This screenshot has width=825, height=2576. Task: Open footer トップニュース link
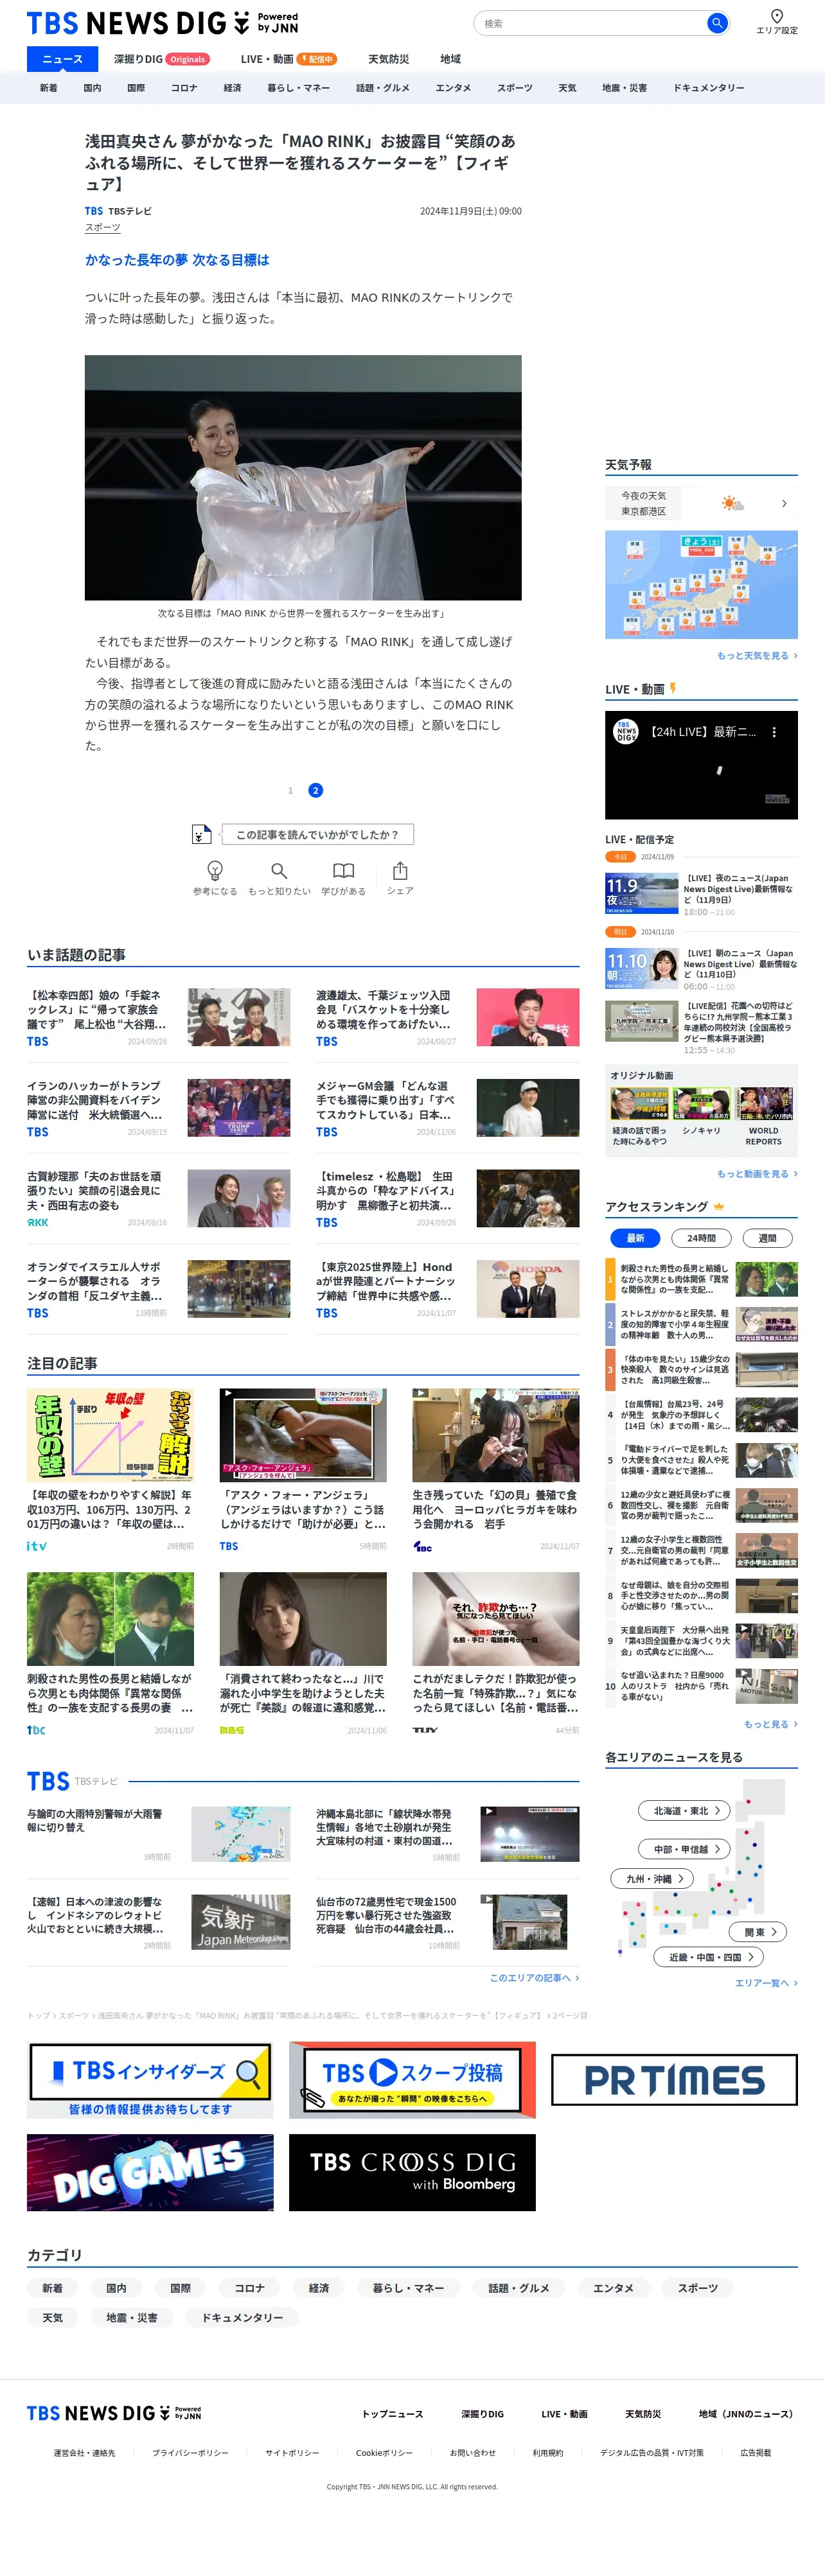[392, 2413]
